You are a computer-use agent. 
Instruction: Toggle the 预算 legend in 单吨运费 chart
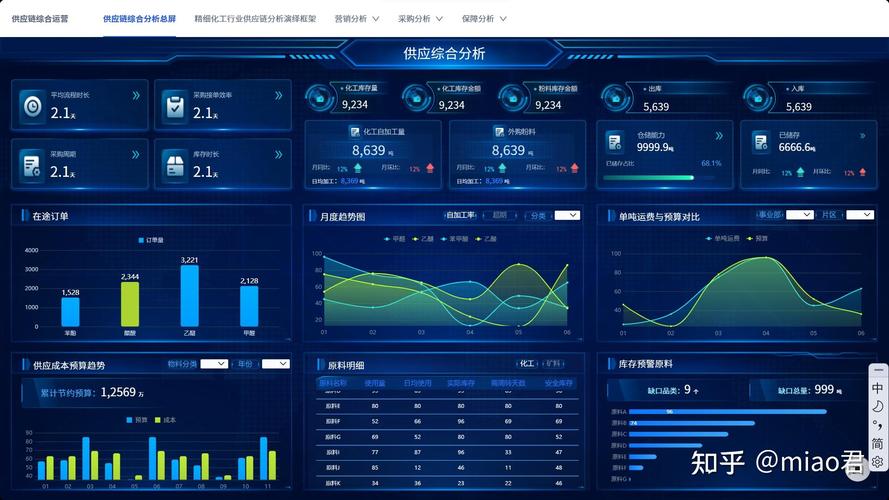point(757,239)
